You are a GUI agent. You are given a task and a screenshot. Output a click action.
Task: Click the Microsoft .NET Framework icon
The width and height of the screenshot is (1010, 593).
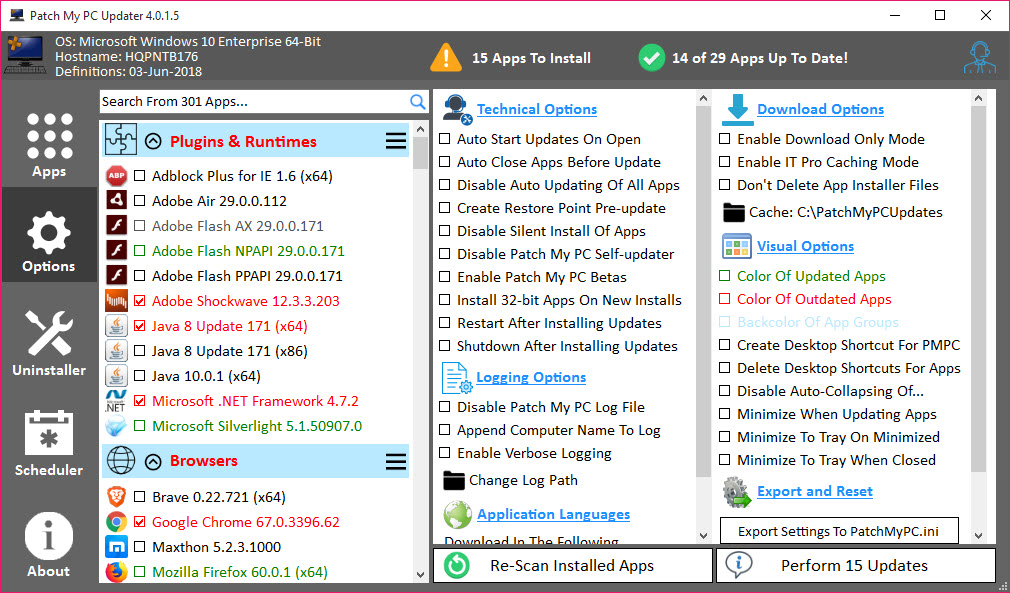click(x=117, y=401)
